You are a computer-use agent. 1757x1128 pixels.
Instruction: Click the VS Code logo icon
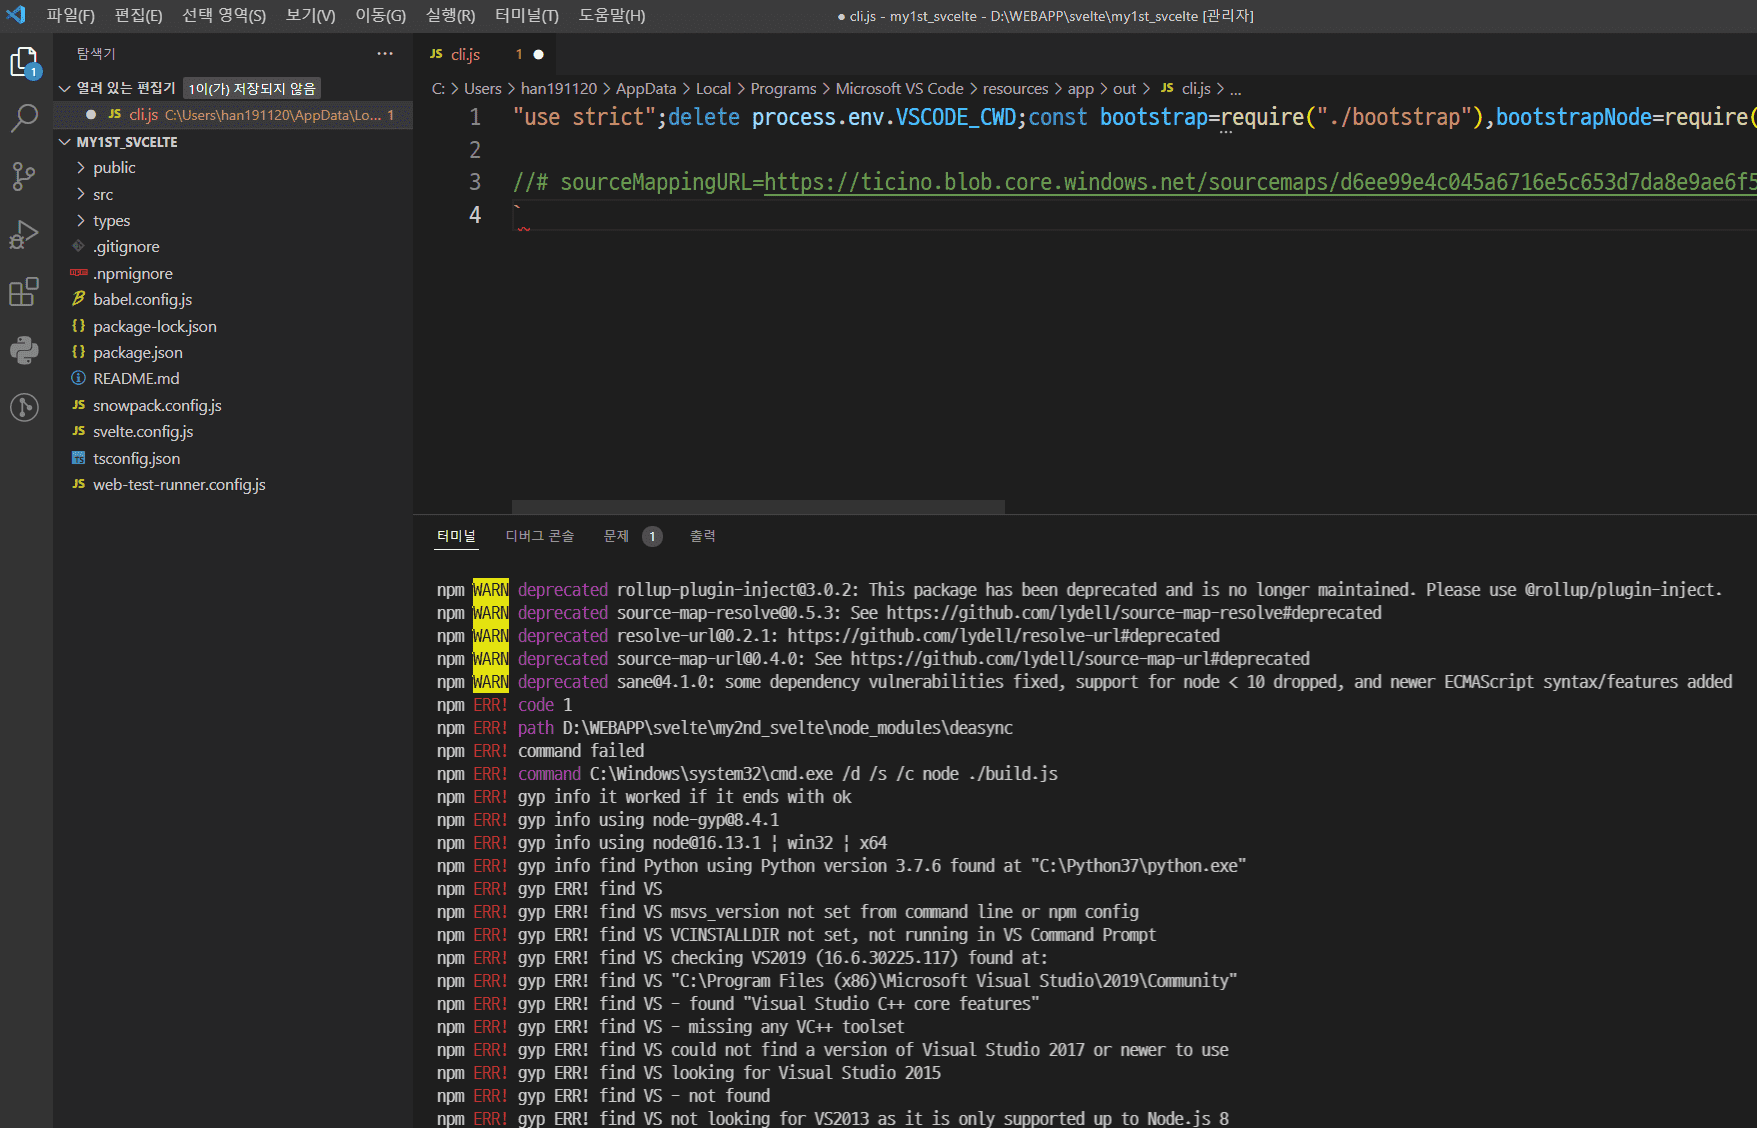(x=16, y=15)
